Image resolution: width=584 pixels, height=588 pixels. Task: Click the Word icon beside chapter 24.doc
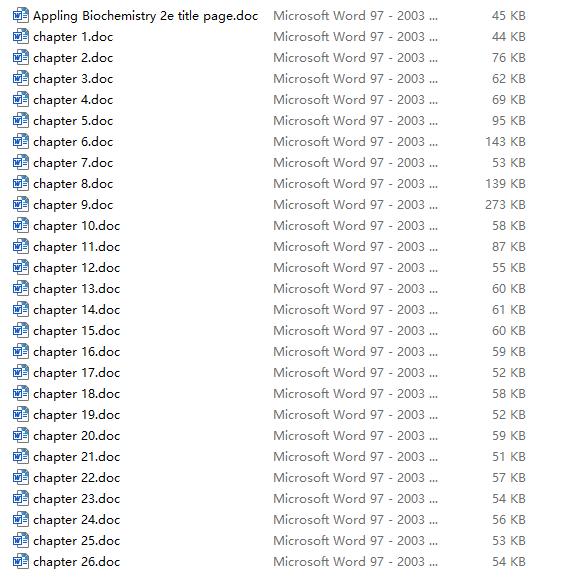[21, 519]
